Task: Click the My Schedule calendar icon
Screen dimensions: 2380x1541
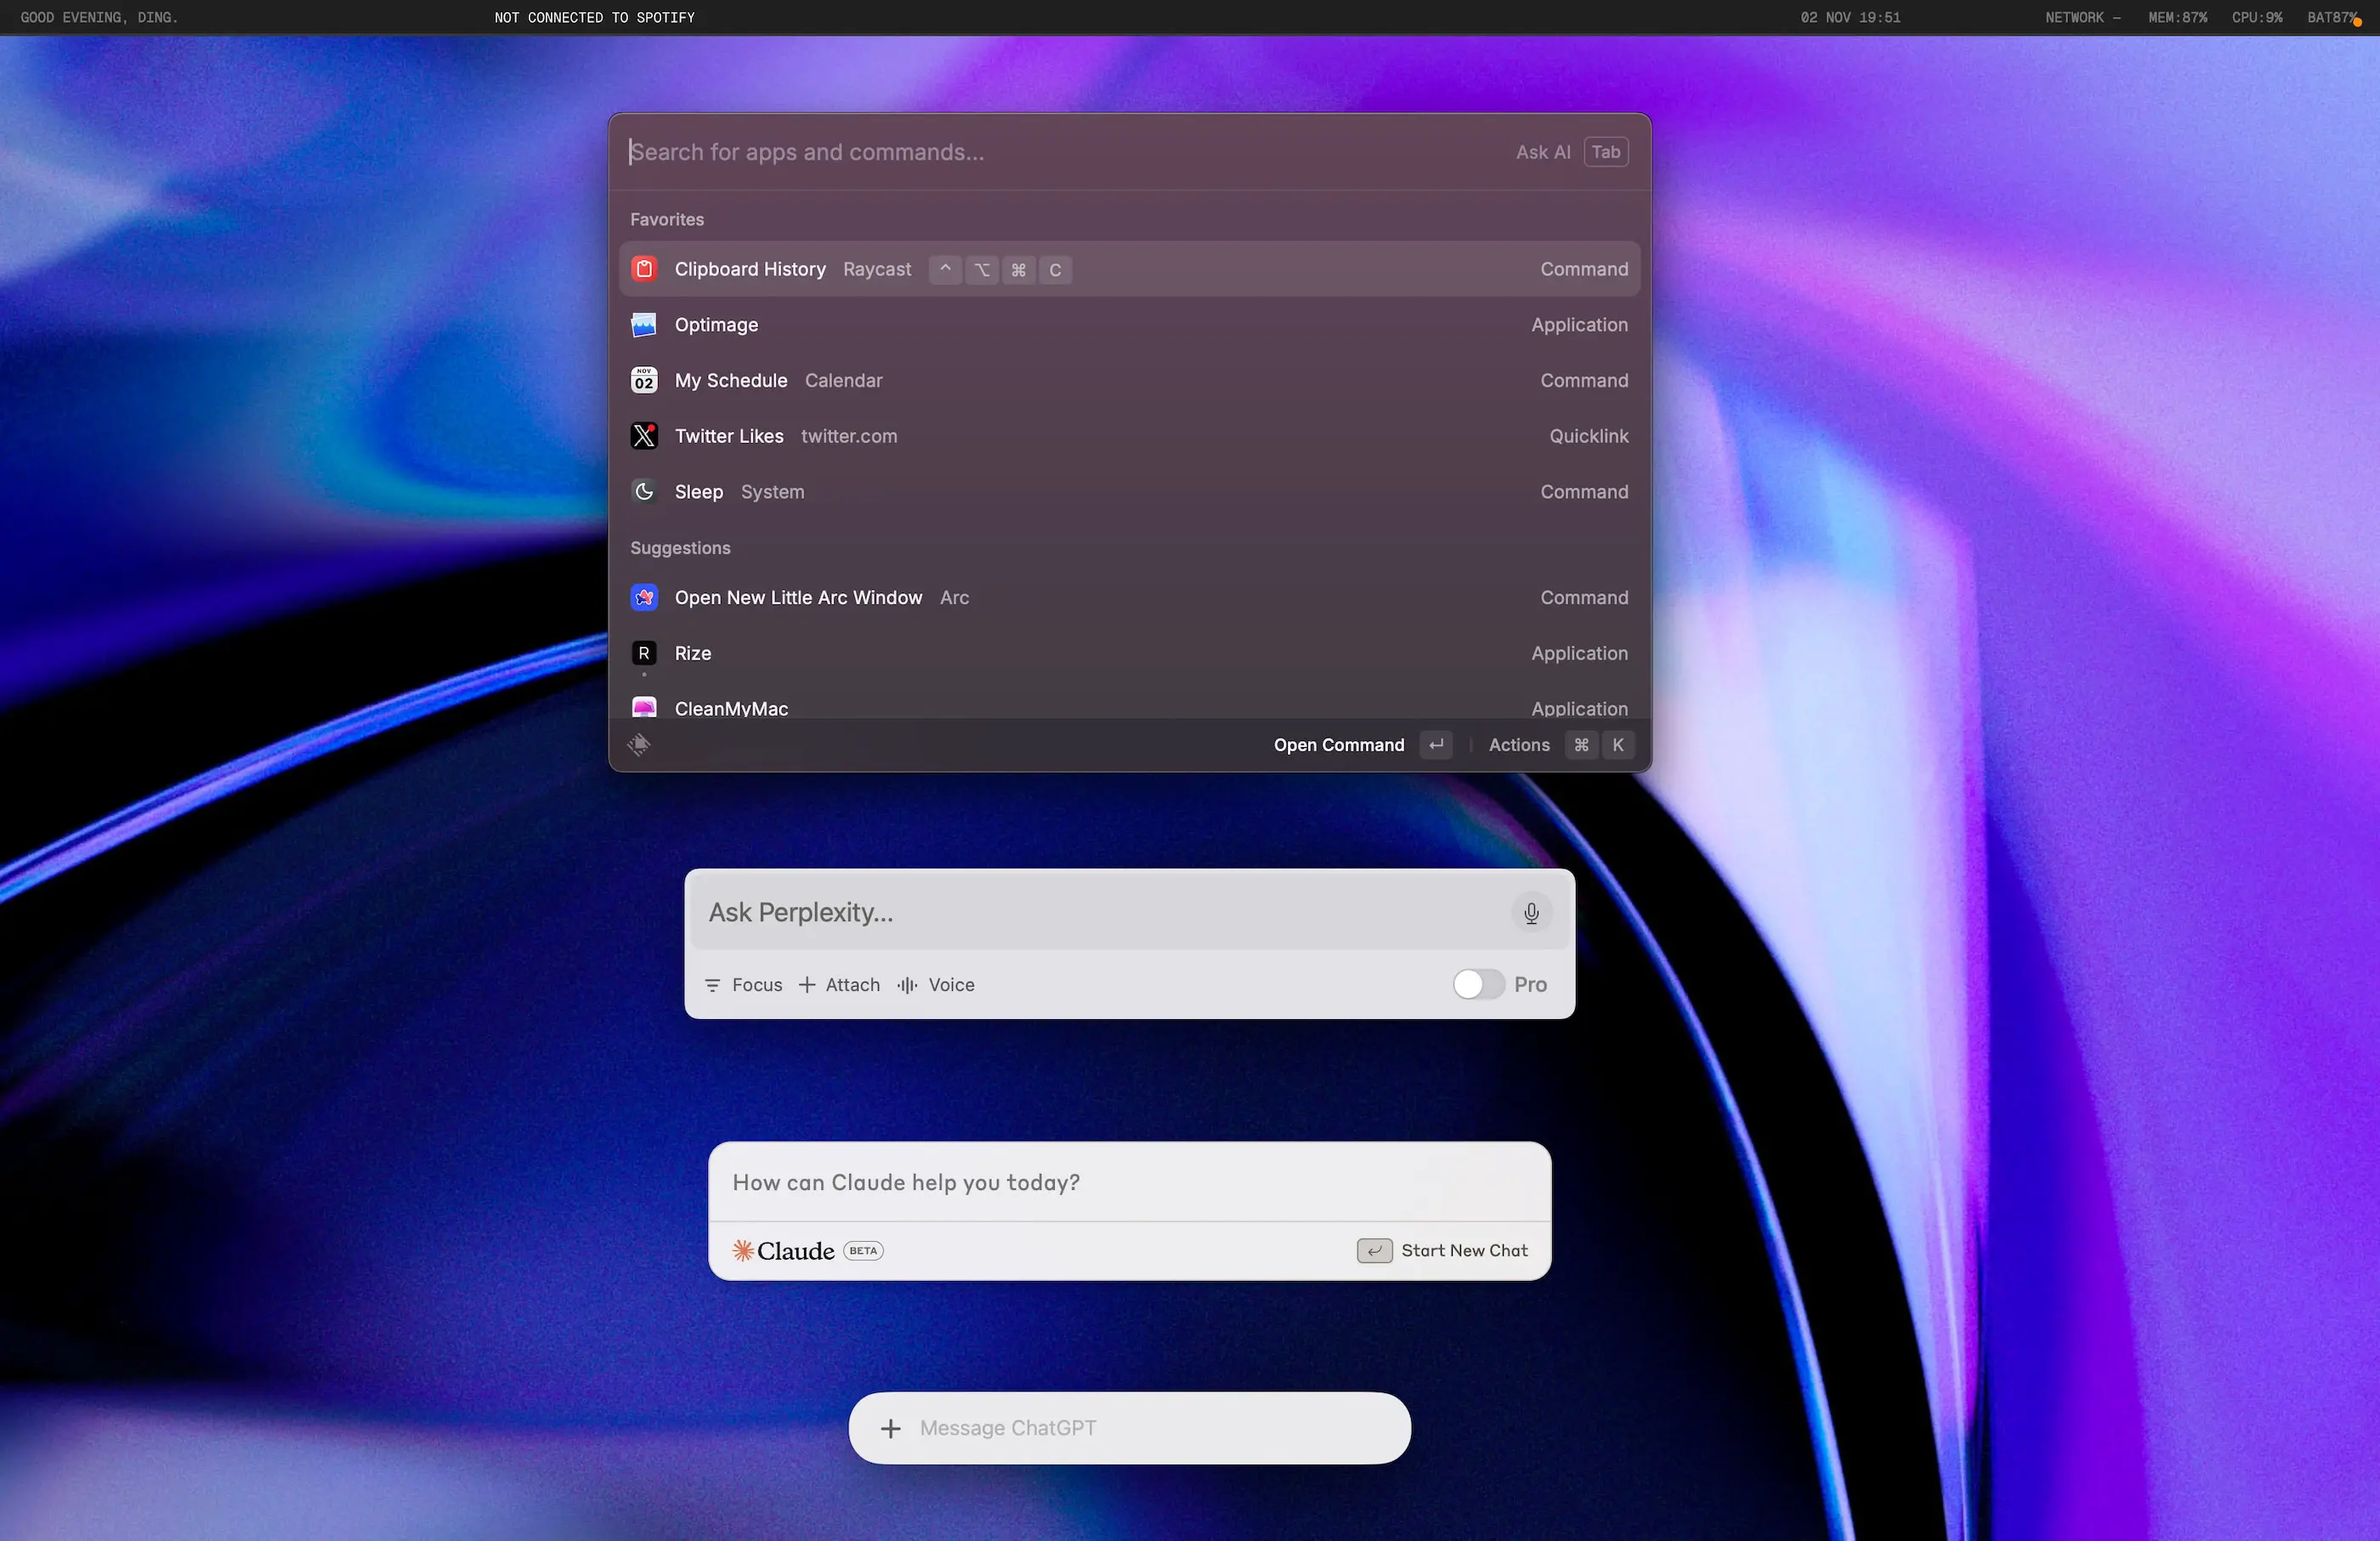Action: tap(644, 381)
